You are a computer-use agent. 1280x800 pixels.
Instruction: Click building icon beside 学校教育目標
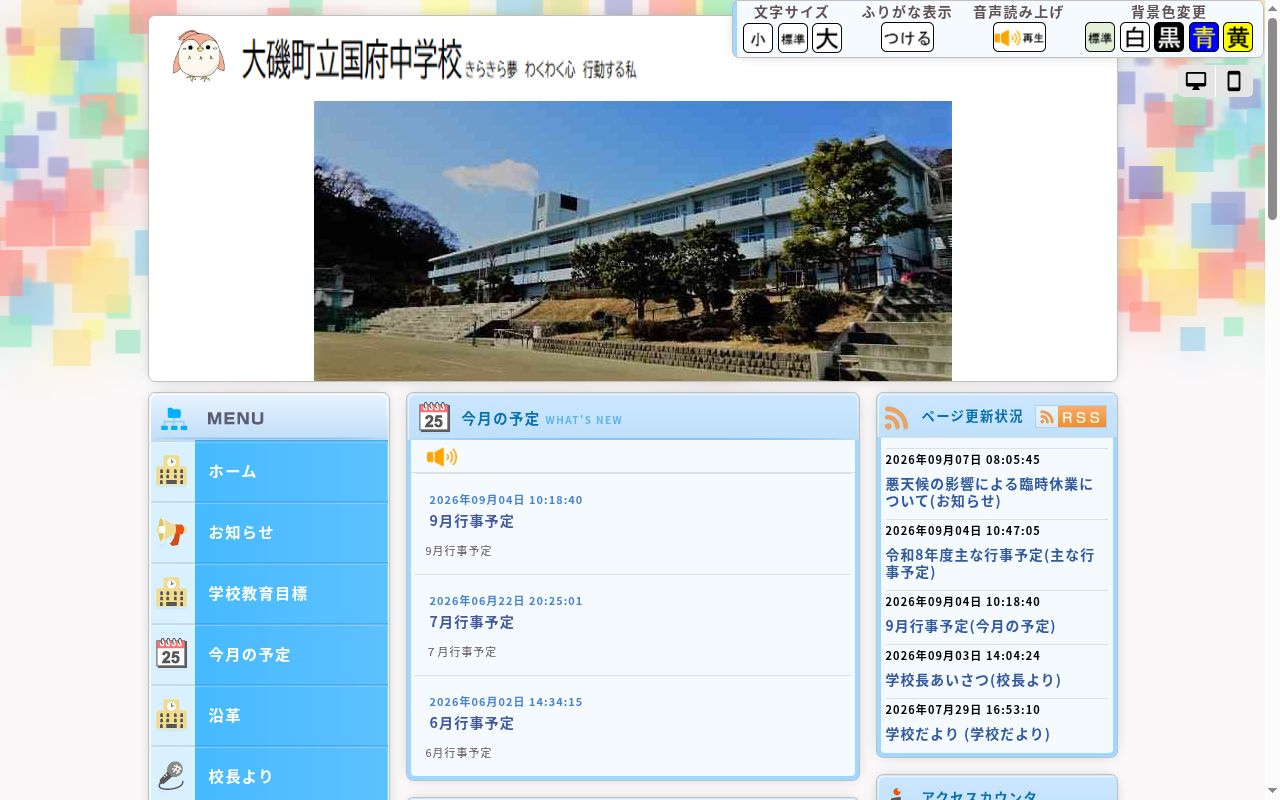[172, 593]
